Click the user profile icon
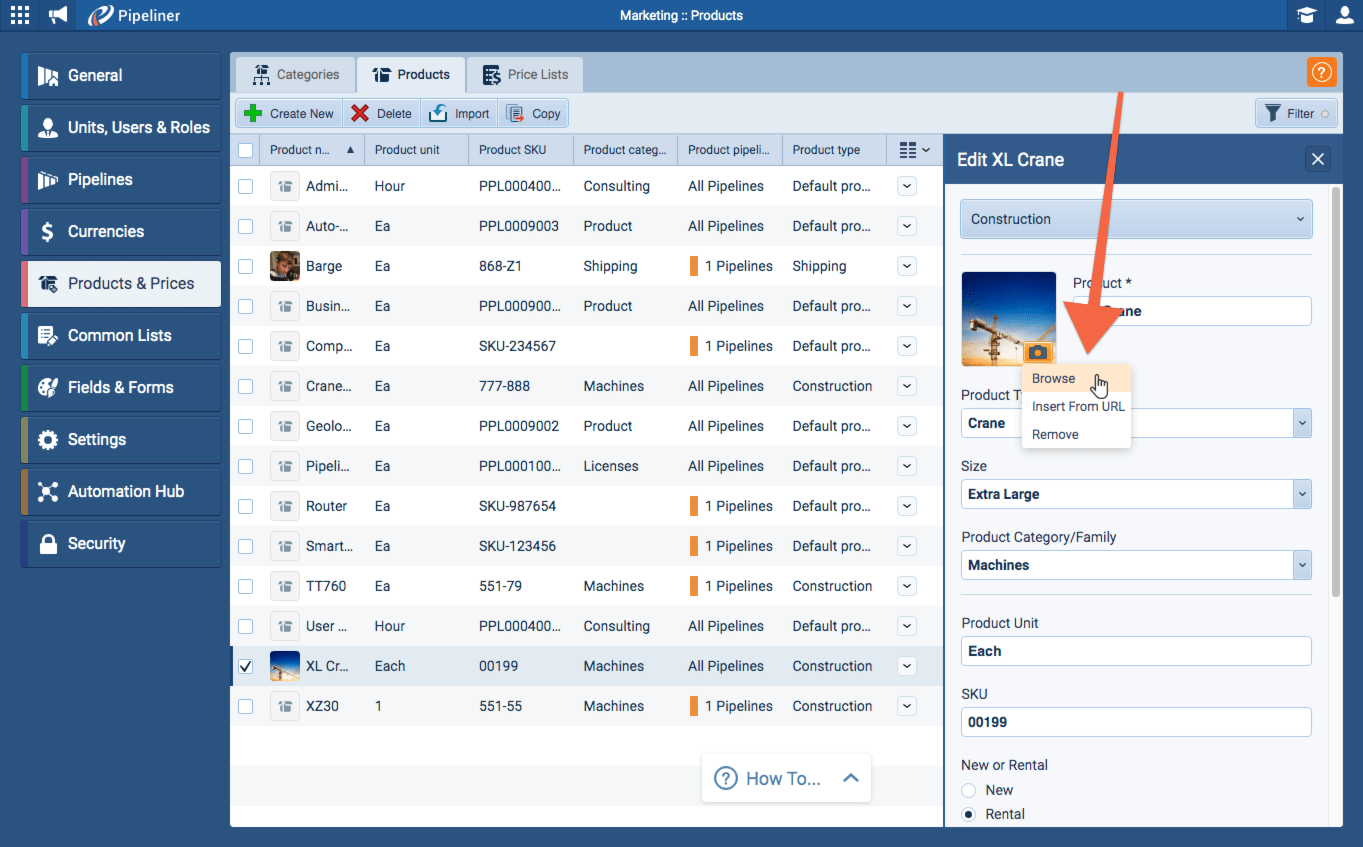The height and width of the screenshot is (847, 1363). (x=1343, y=15)
